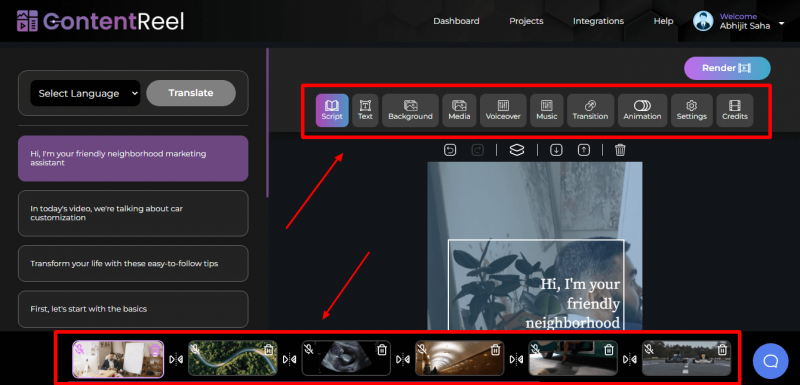Expand the Abhijit Saha account menu arrow
Viewport: 800px width, 385px height.
(x=782, y=23)
